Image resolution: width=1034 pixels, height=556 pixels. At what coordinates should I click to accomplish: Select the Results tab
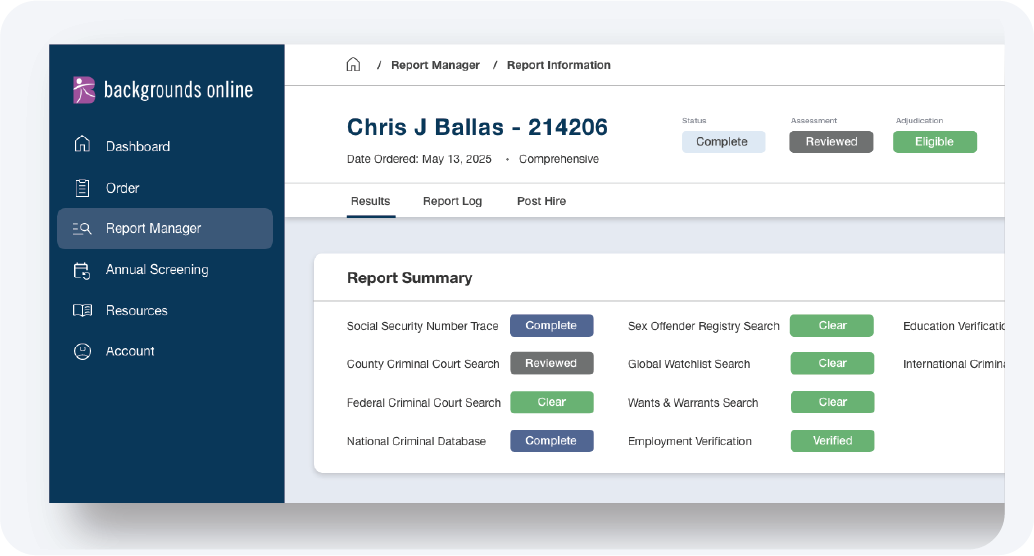point(370,201)
